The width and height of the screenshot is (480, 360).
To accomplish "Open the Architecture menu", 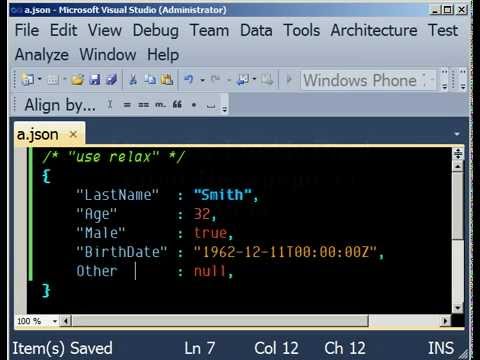I will click(374, 31).
